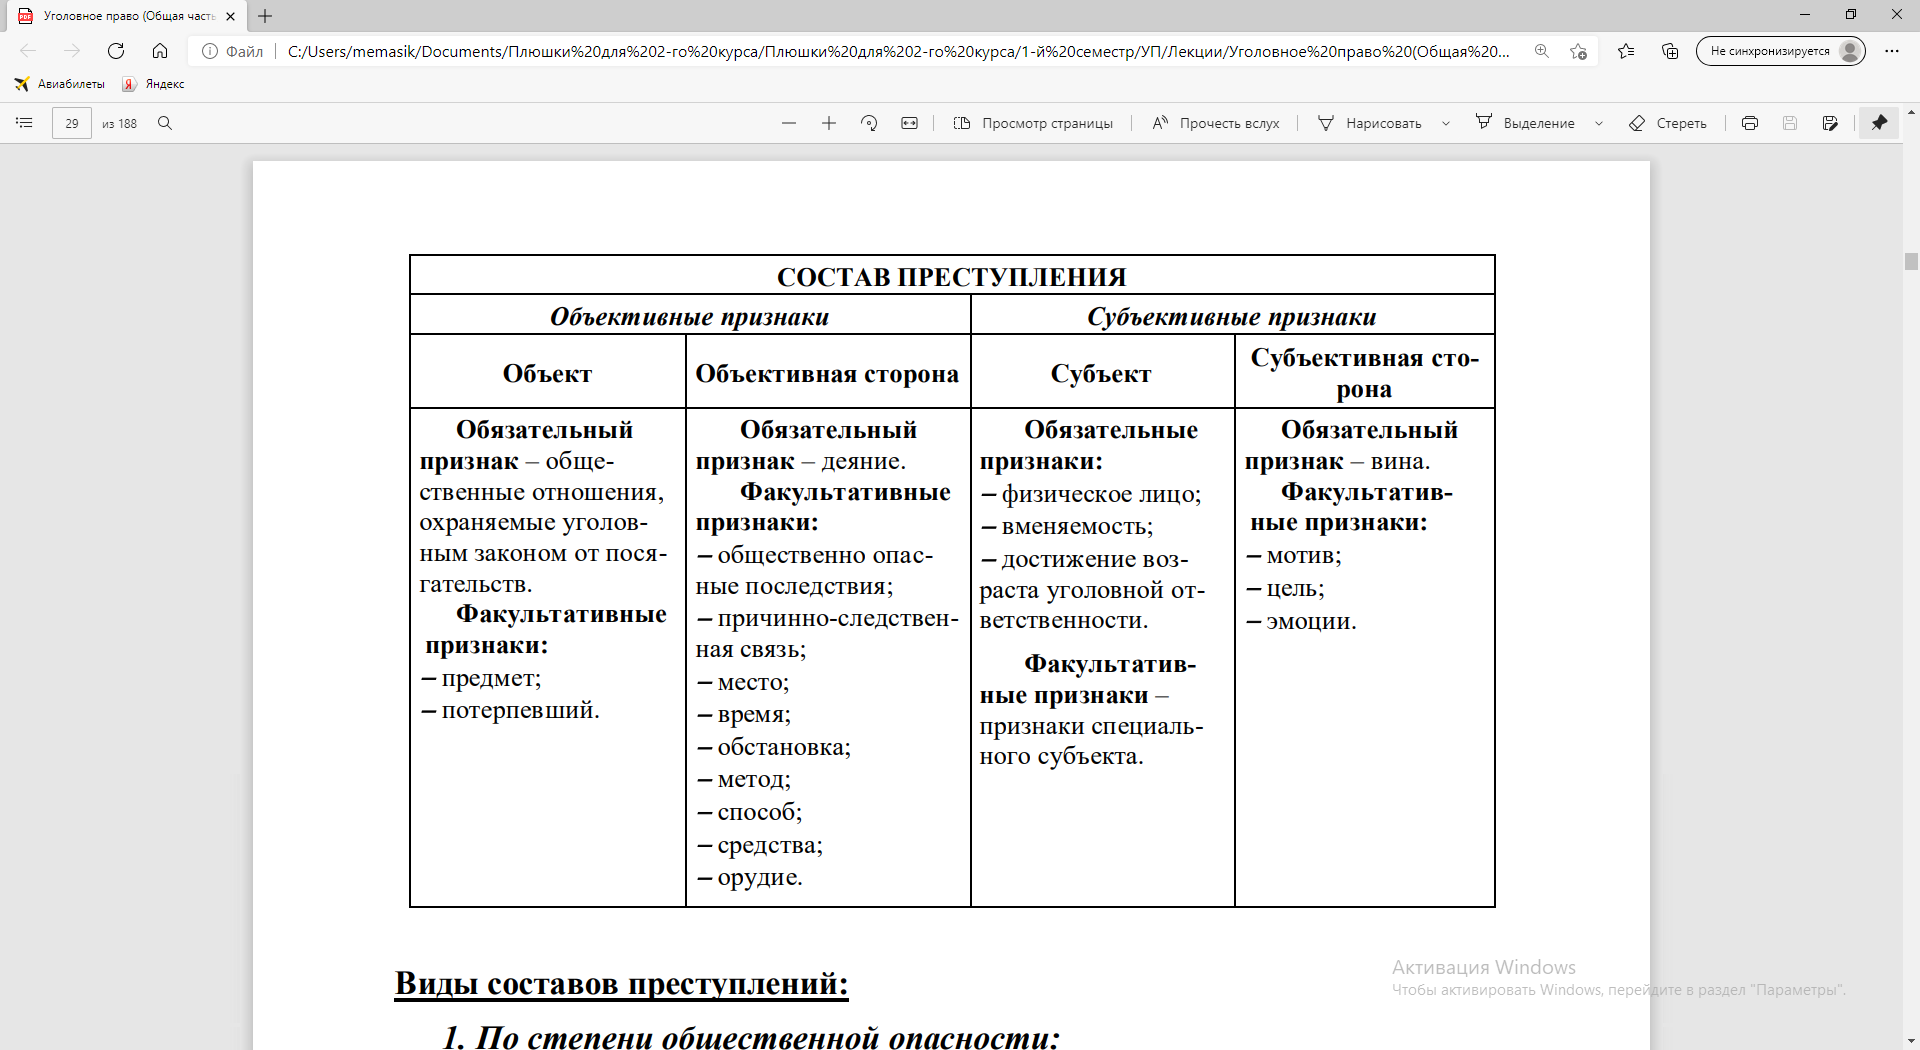Open a new browser tab

click(265, 16)
